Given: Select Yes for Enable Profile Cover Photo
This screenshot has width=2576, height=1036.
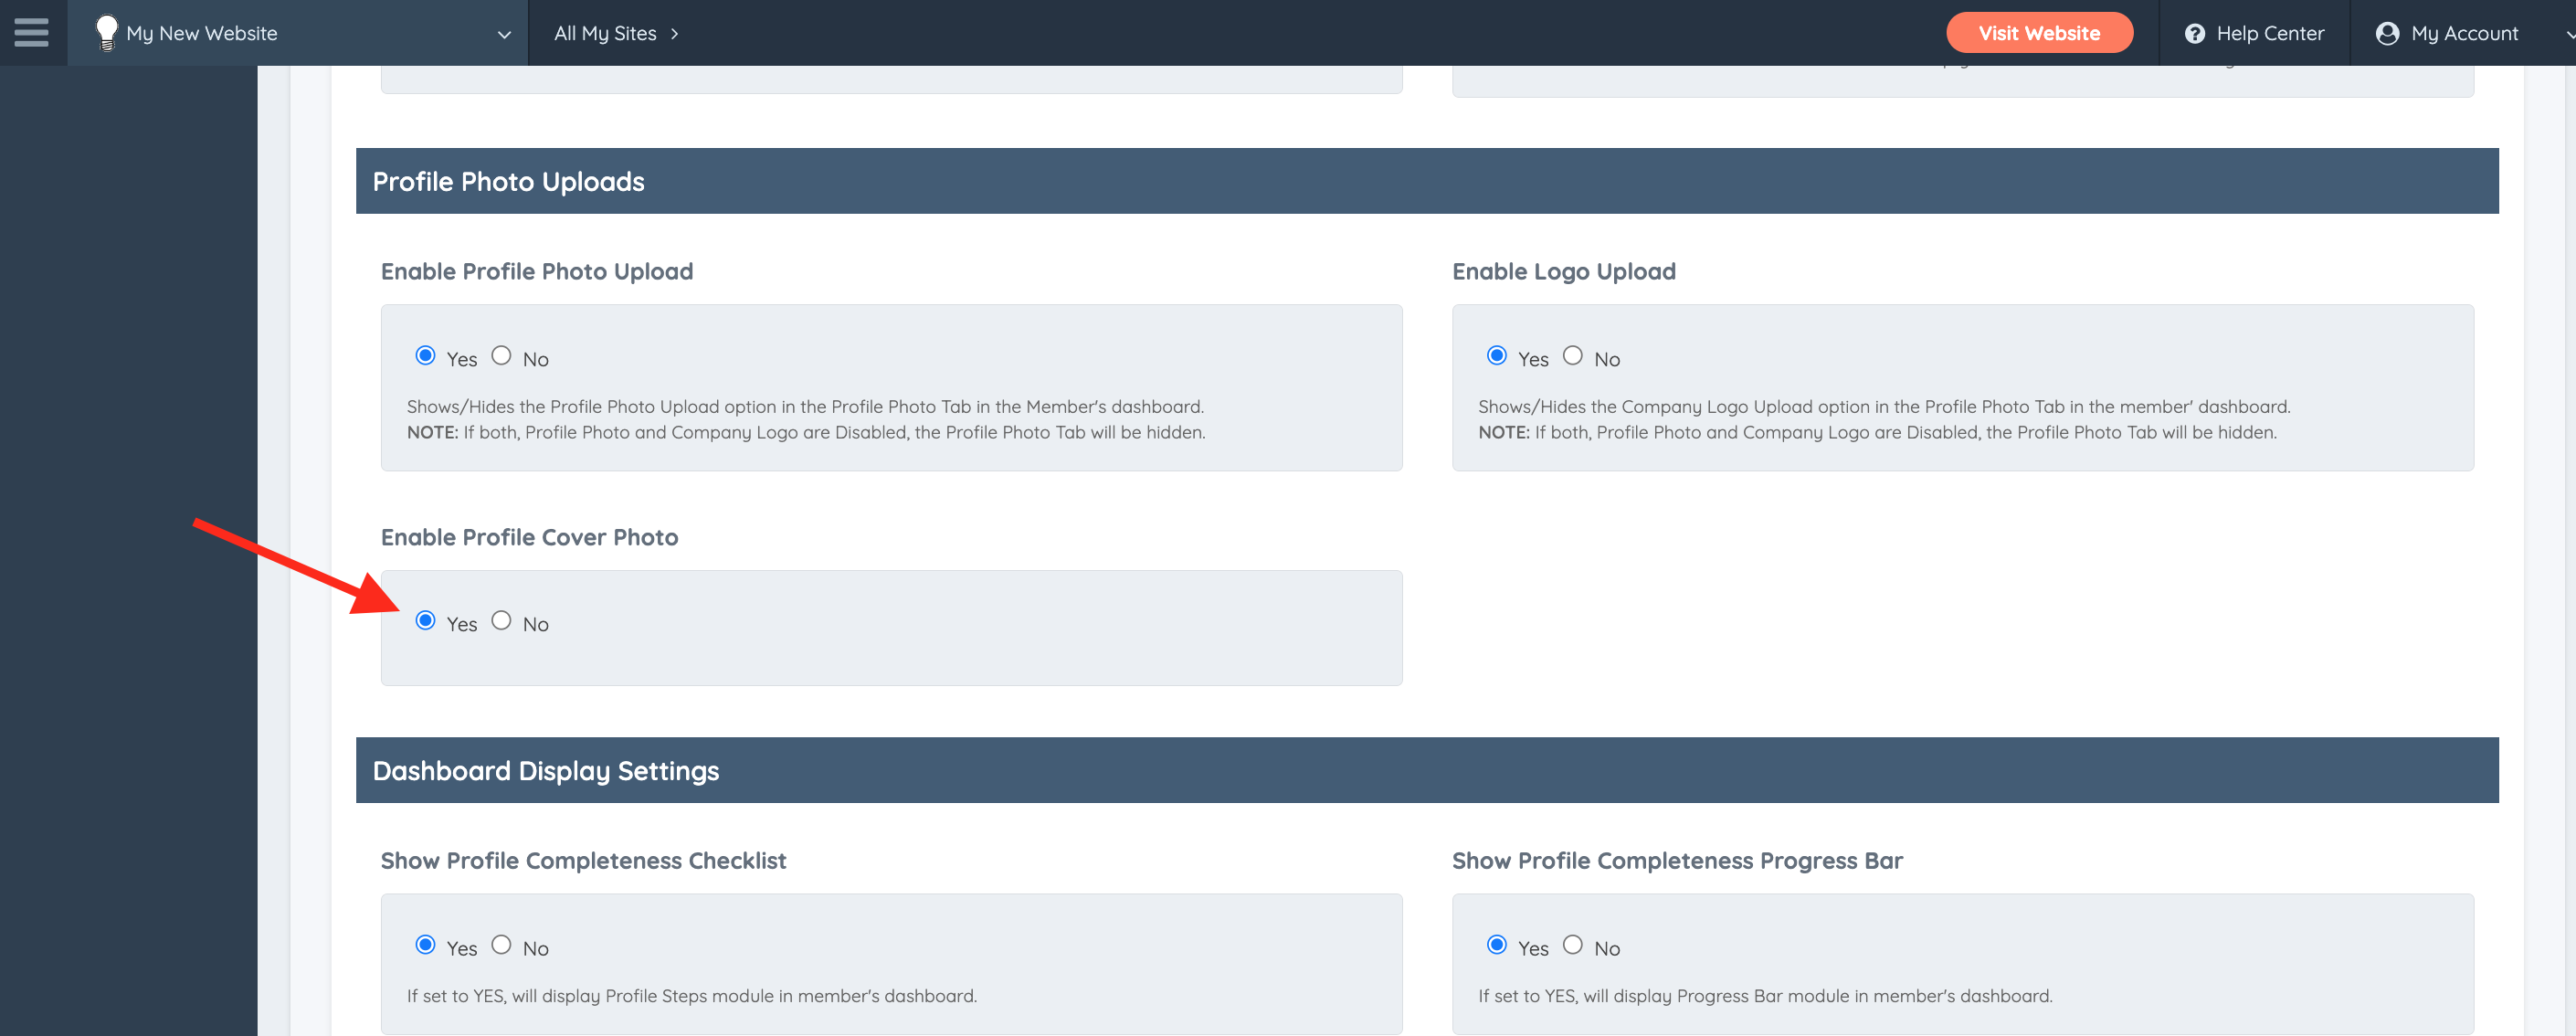Looking at the screenshot, I should 425,621.
